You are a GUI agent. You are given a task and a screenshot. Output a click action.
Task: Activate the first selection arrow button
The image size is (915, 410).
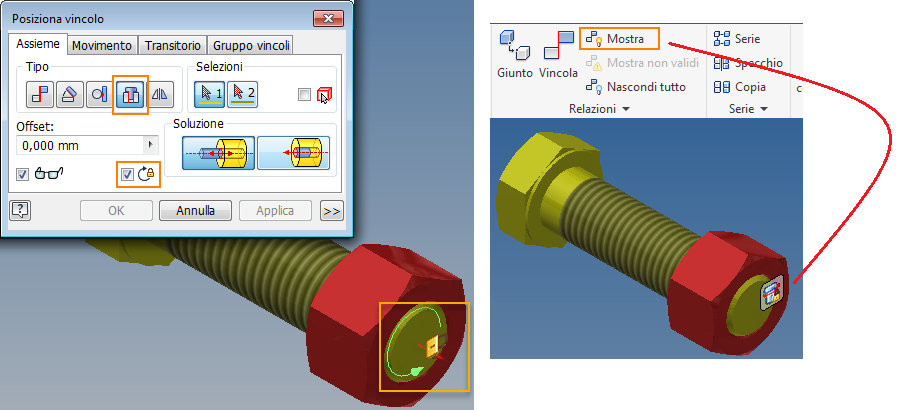[x=209, y=94]
